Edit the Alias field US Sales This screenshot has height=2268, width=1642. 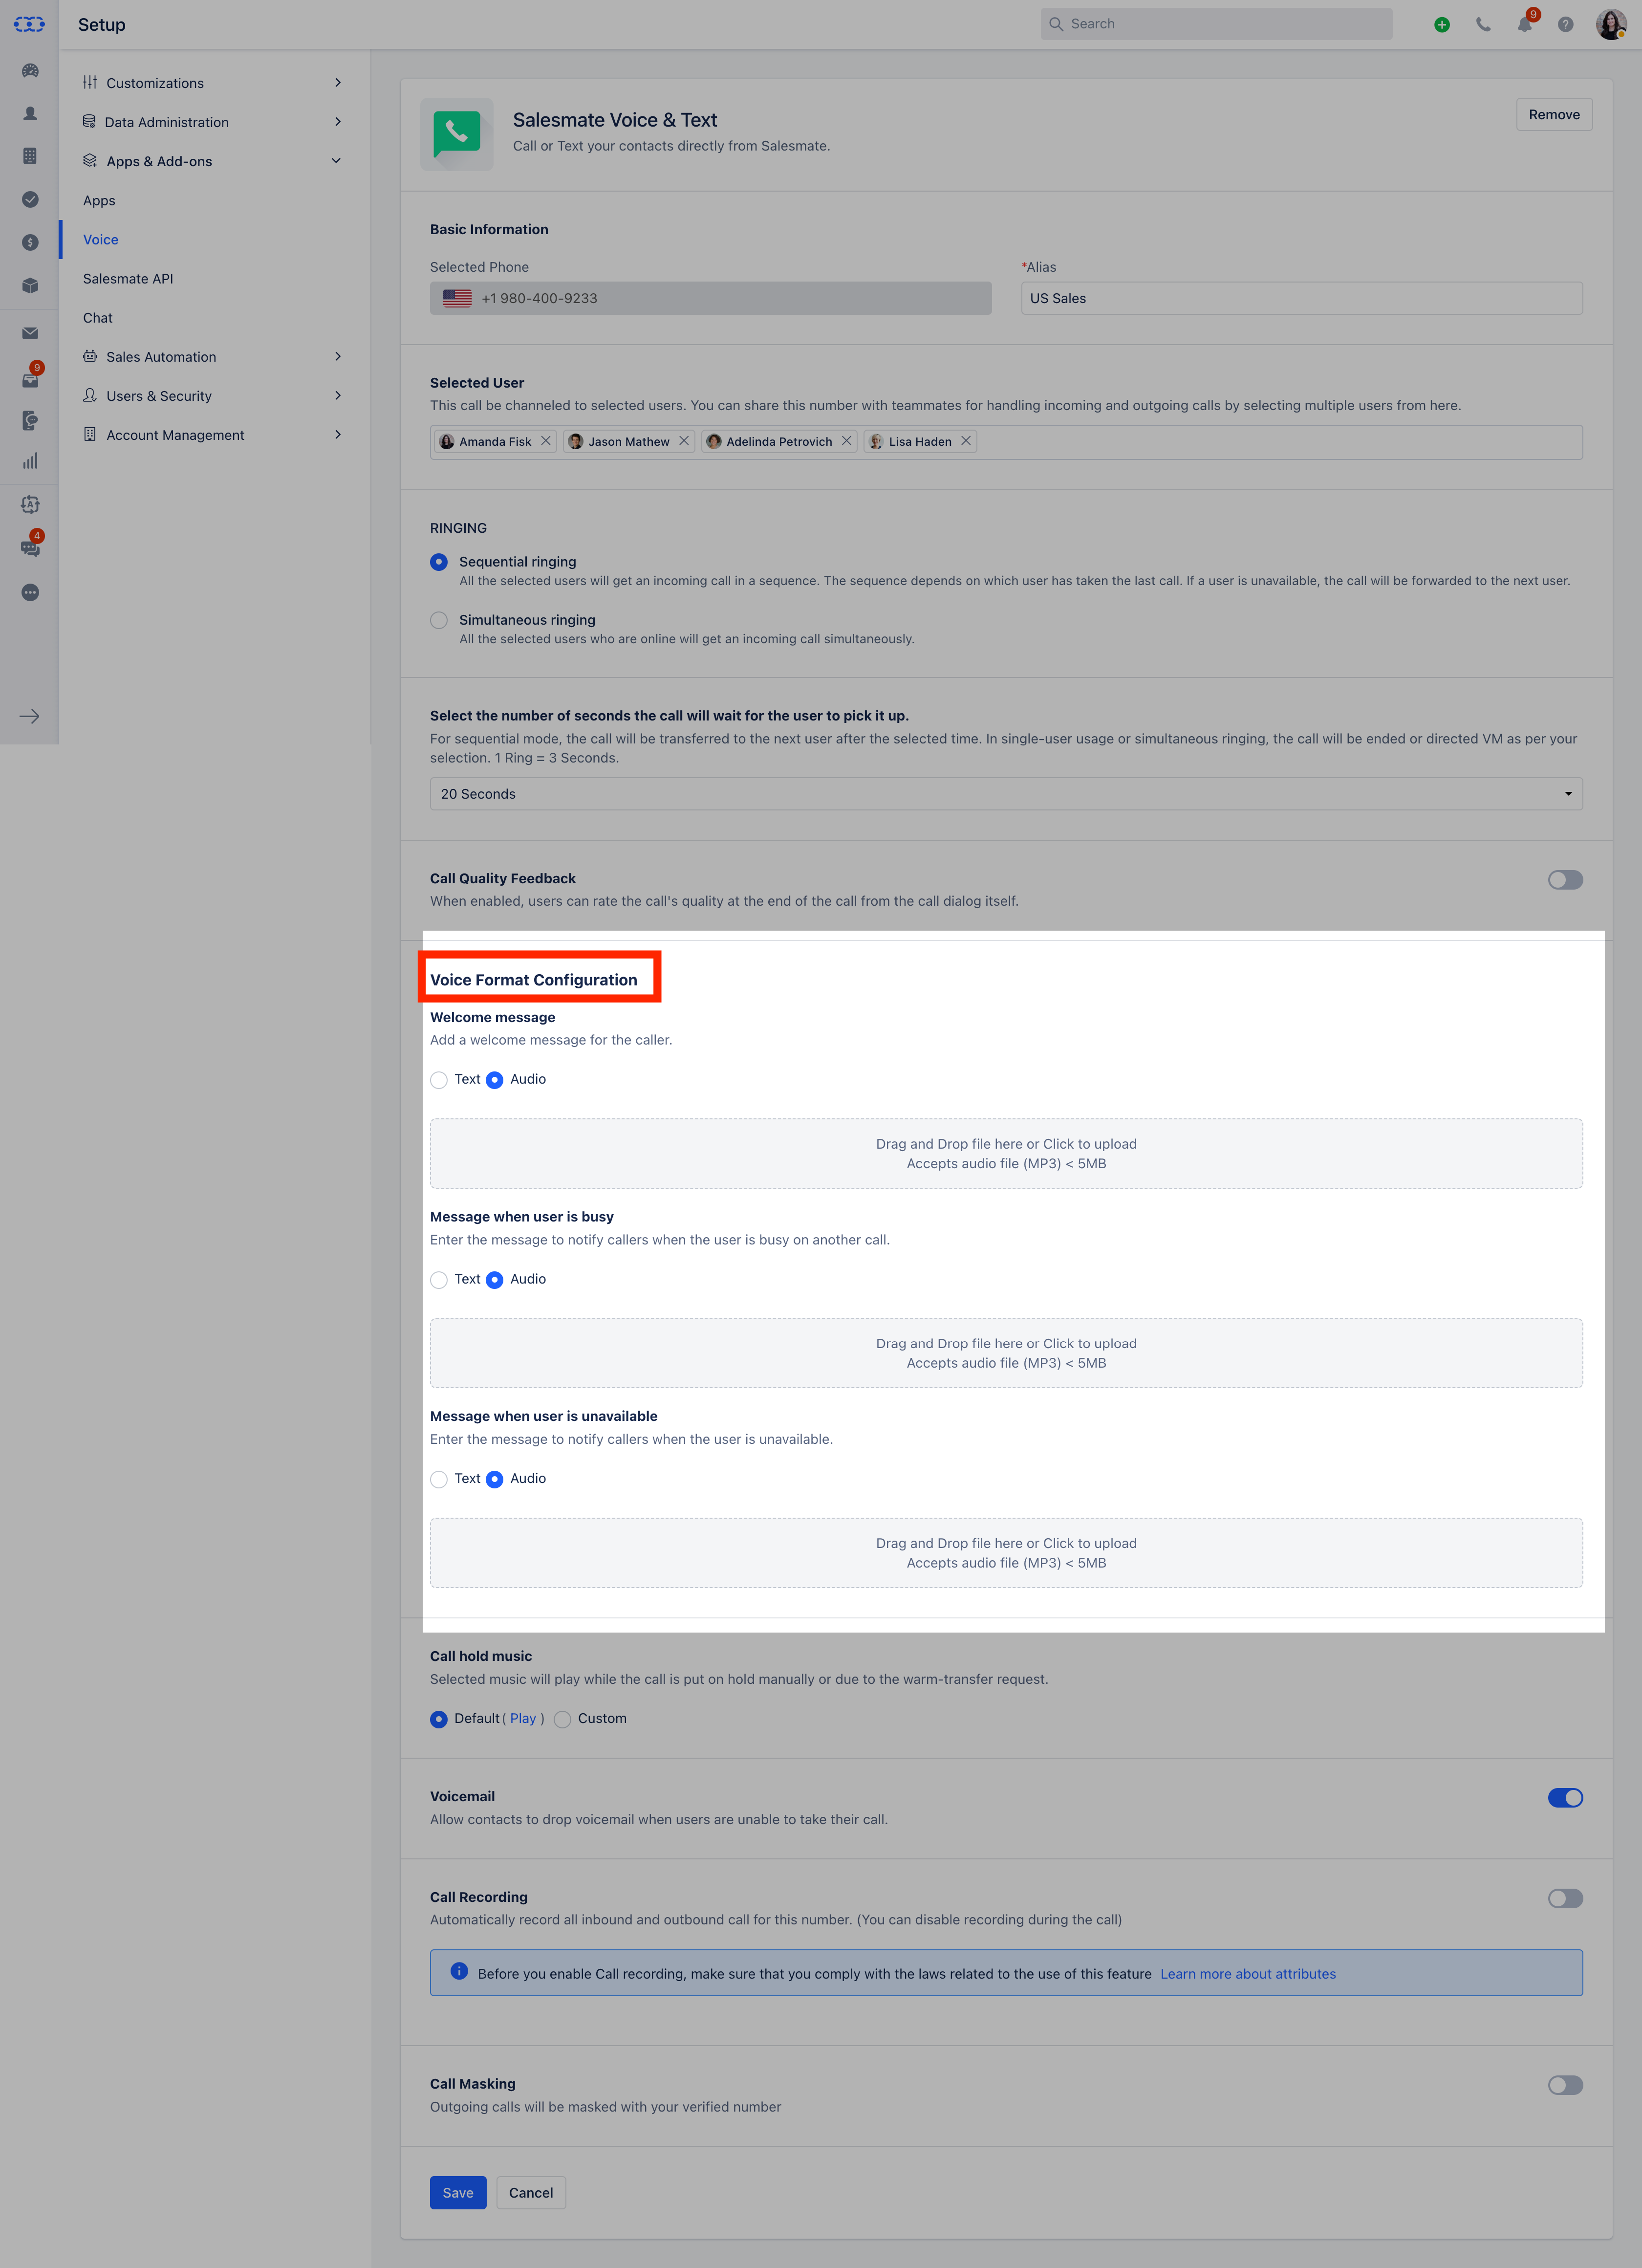pyautogui.click(x=1302, y=298)
